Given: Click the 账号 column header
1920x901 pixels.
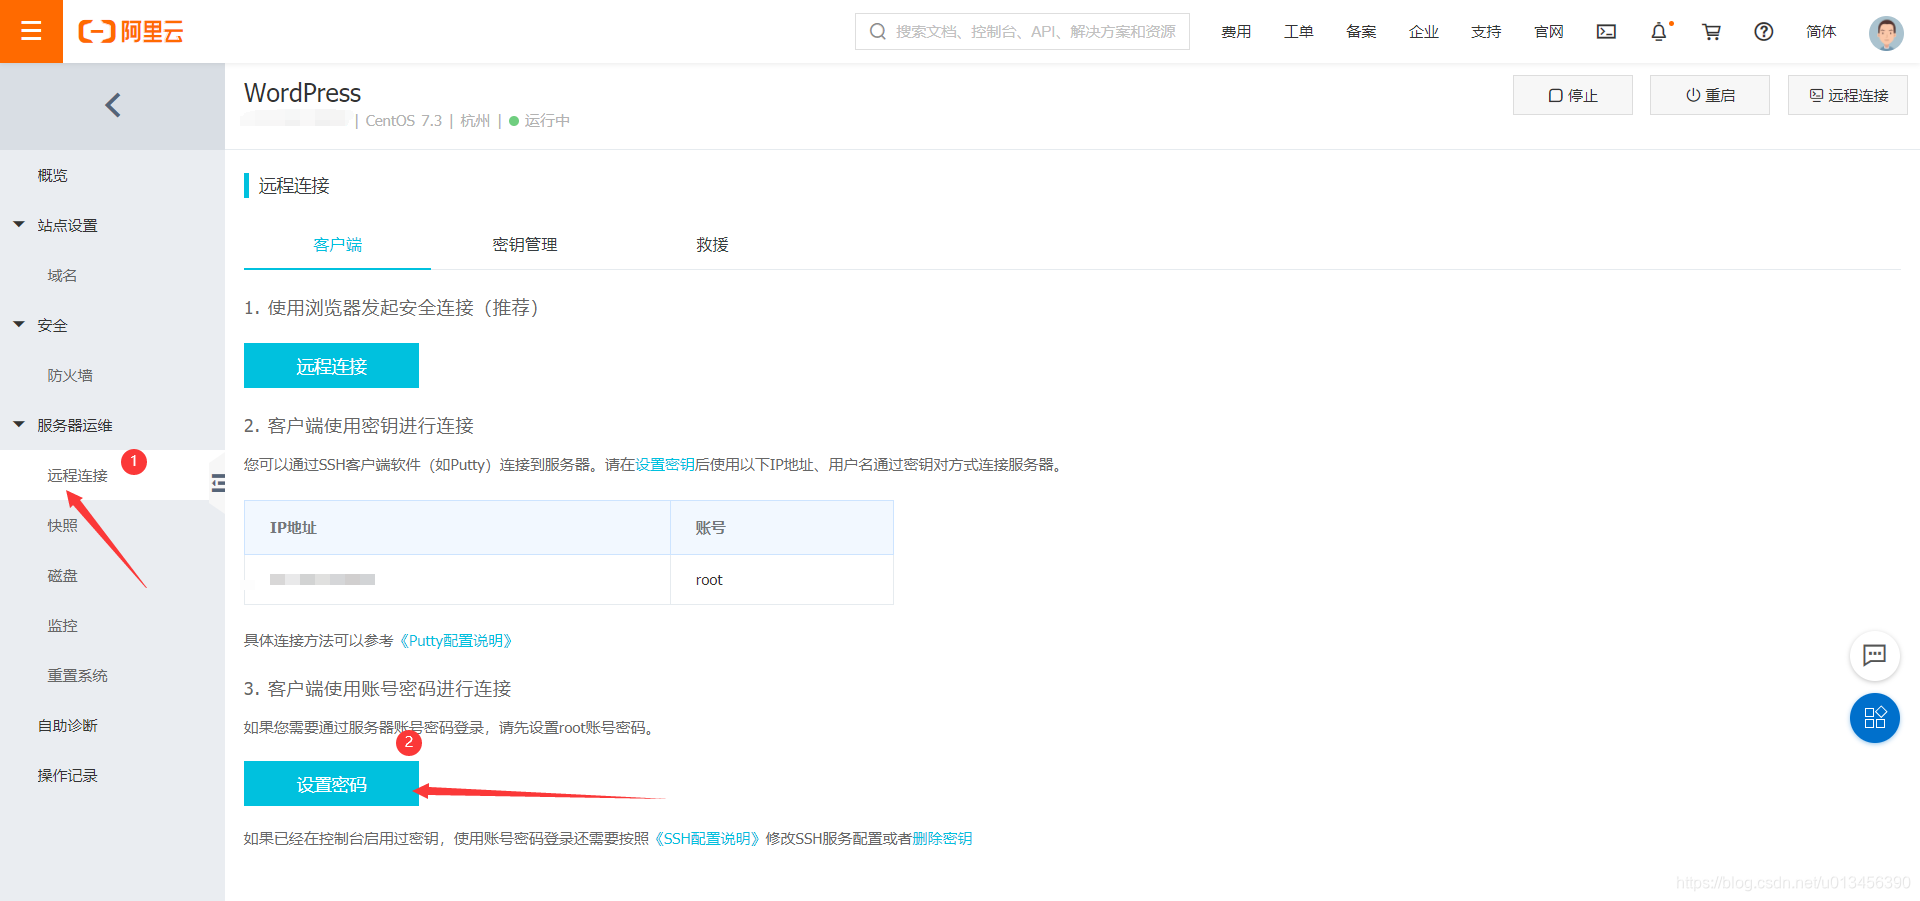Looking at the screenshot, I should pyautogui.click(x=782, y=527).
